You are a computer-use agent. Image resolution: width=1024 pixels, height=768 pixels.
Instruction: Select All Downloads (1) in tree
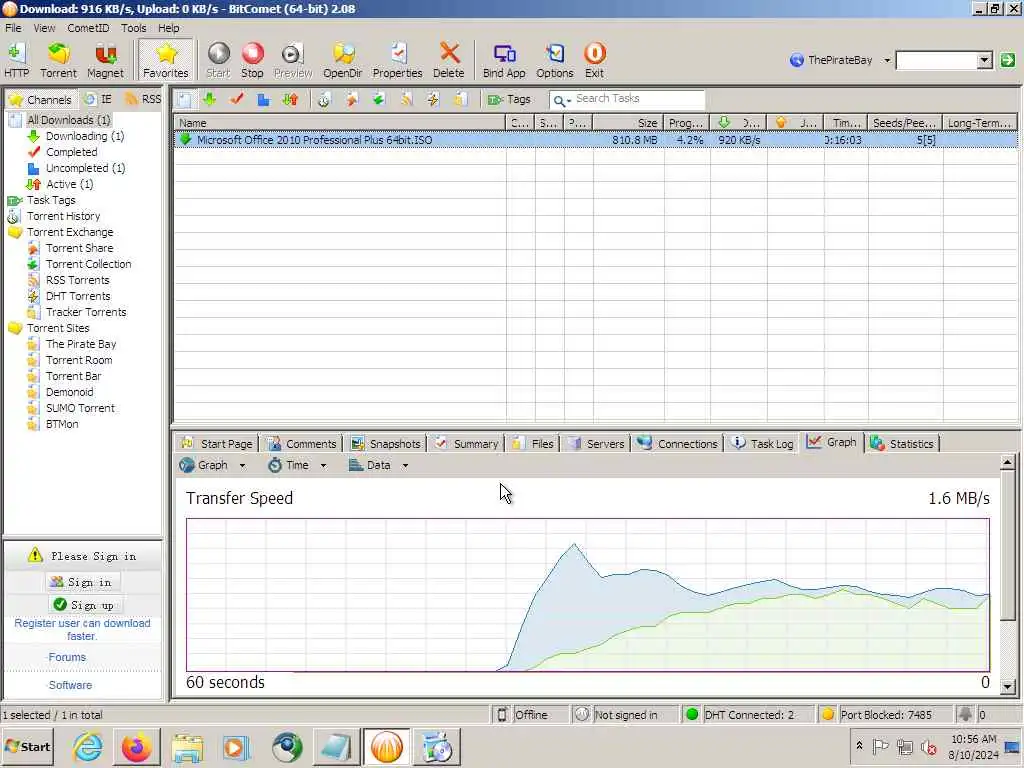(x=69, y=120)
